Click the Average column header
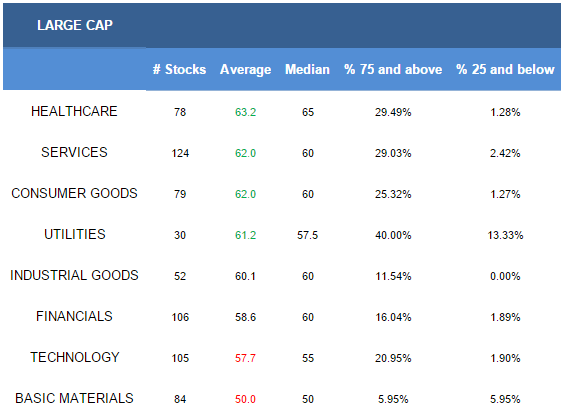566x418 pixels. (245, 70)
